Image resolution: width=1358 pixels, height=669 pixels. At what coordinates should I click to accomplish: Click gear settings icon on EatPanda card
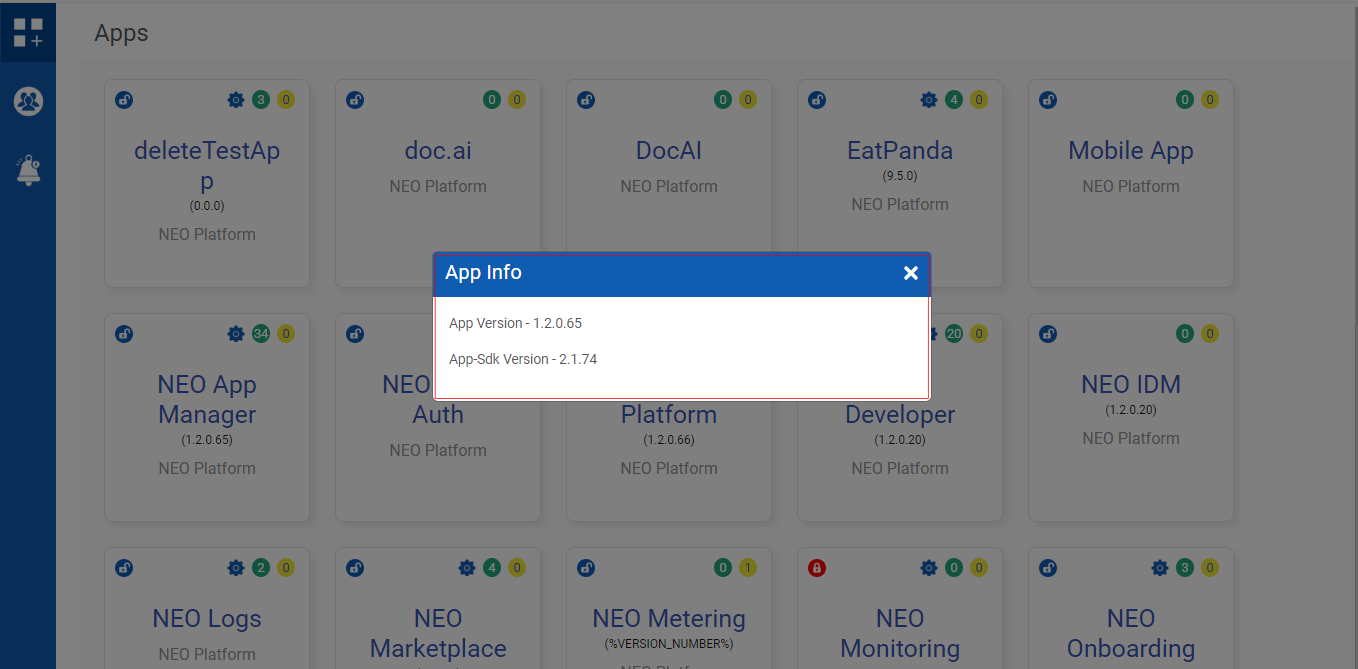(929, 100)
